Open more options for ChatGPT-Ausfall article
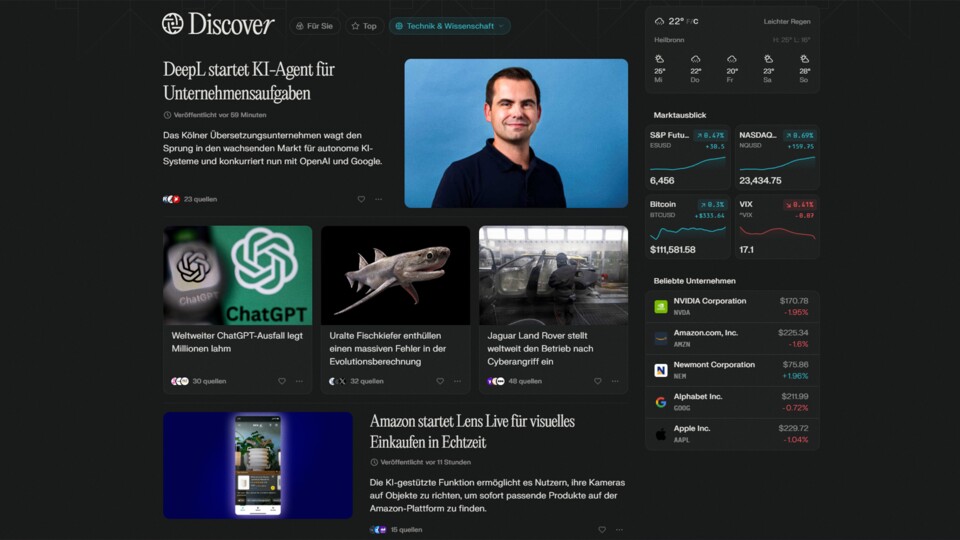This screenshot has height=540, width=960. pos(299,381)
